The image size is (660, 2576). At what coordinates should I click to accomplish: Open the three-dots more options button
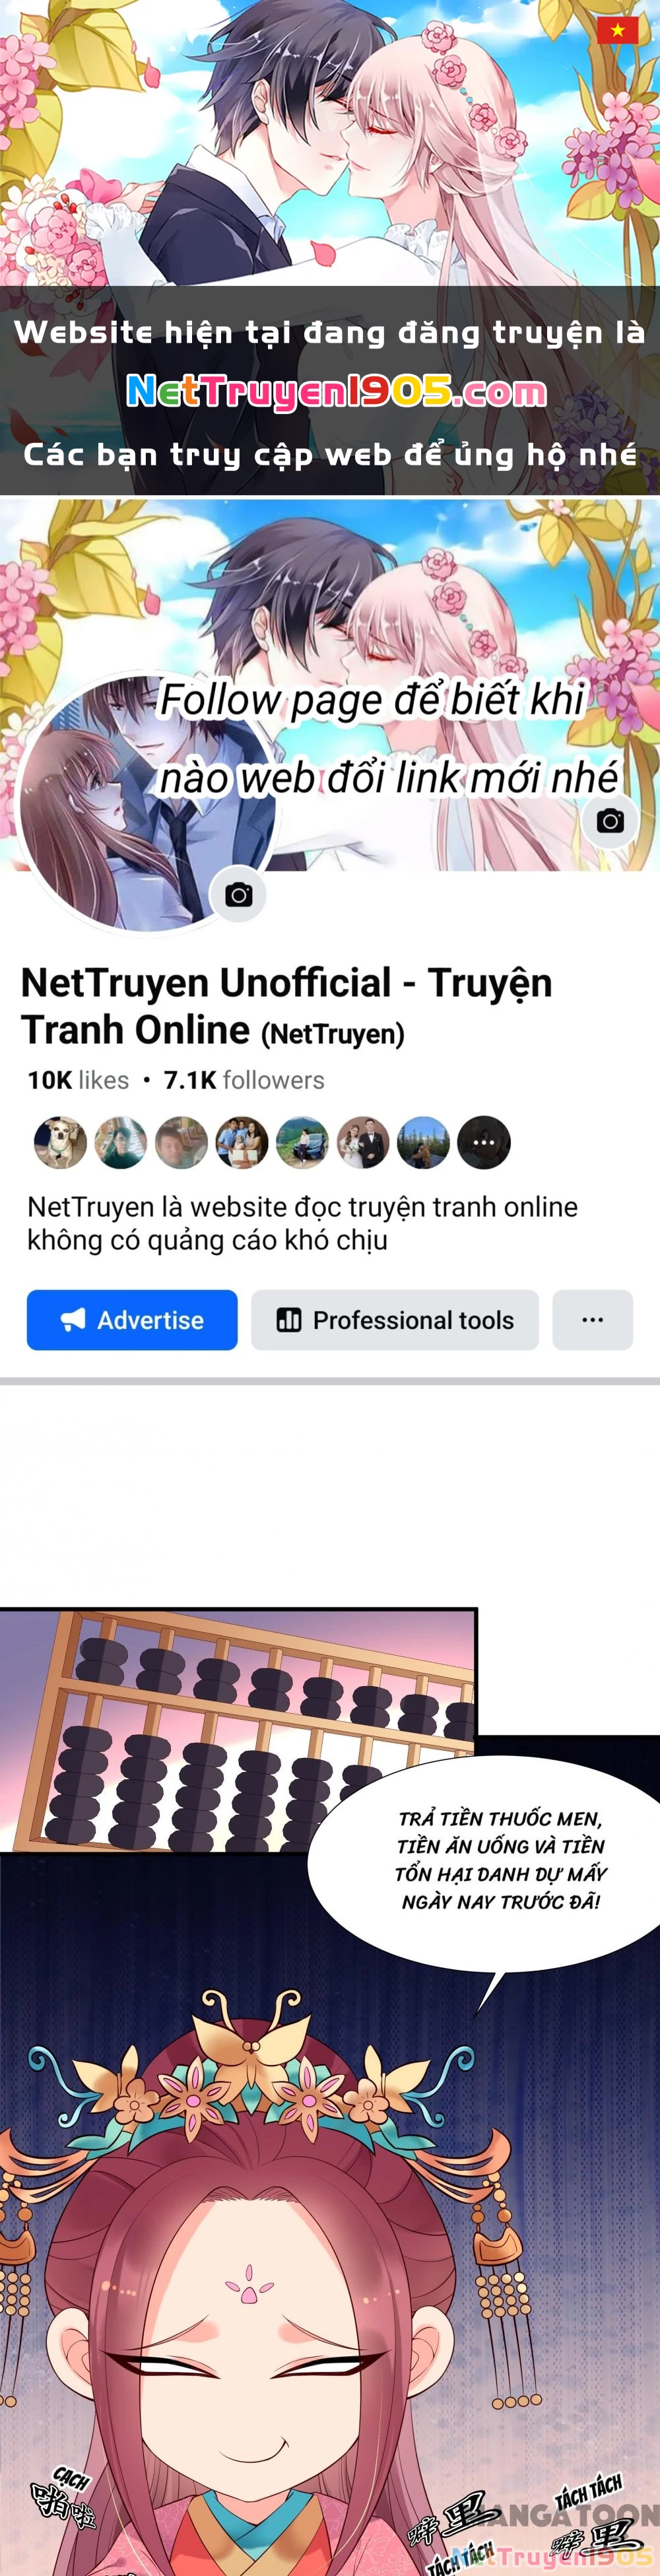(592, 1320)
